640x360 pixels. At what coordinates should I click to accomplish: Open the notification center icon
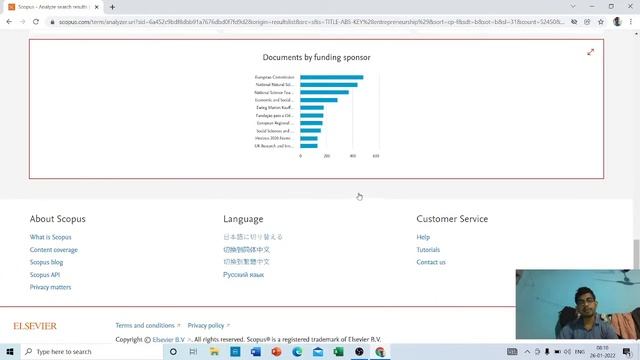click(x=627, y=351)
